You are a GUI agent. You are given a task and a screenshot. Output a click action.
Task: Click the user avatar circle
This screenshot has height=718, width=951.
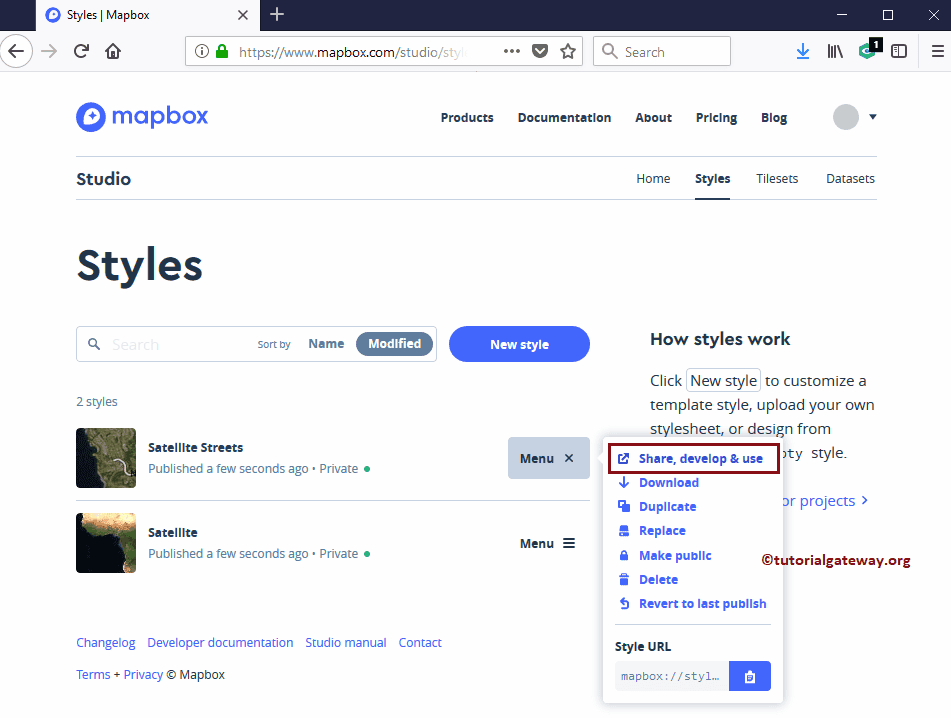click(845, 117)
